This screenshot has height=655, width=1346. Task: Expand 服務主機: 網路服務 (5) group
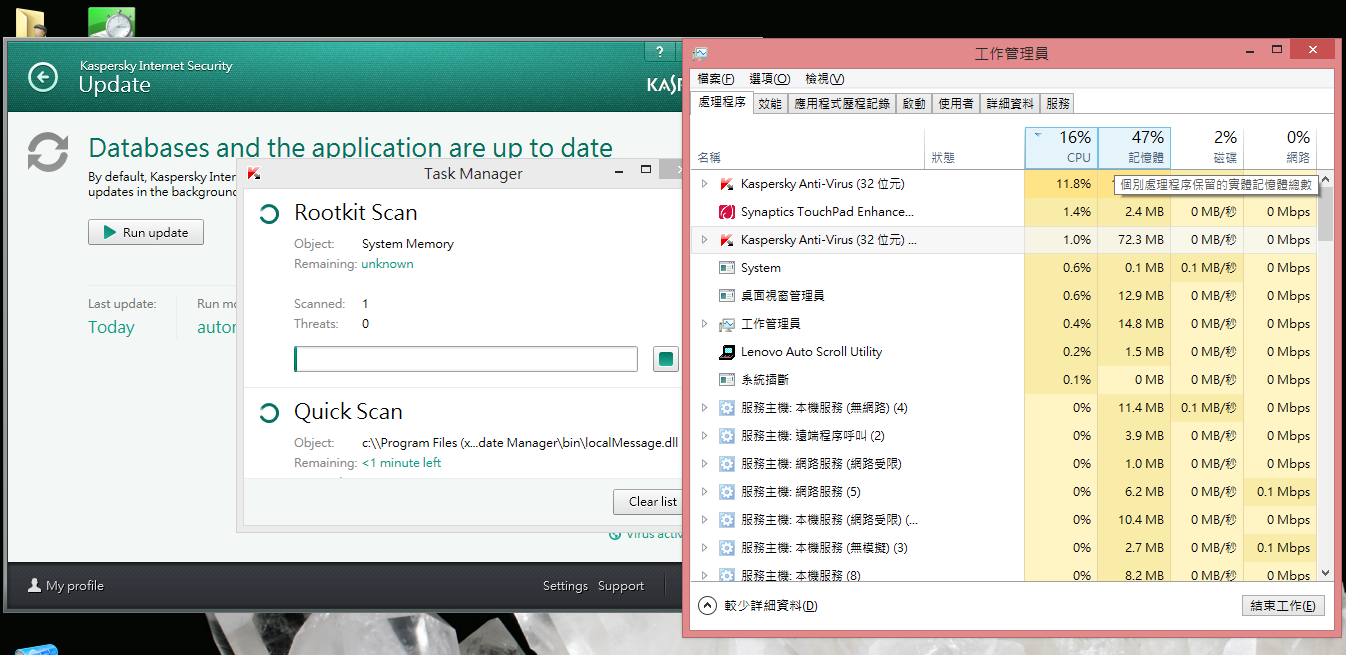pos(704,492)
